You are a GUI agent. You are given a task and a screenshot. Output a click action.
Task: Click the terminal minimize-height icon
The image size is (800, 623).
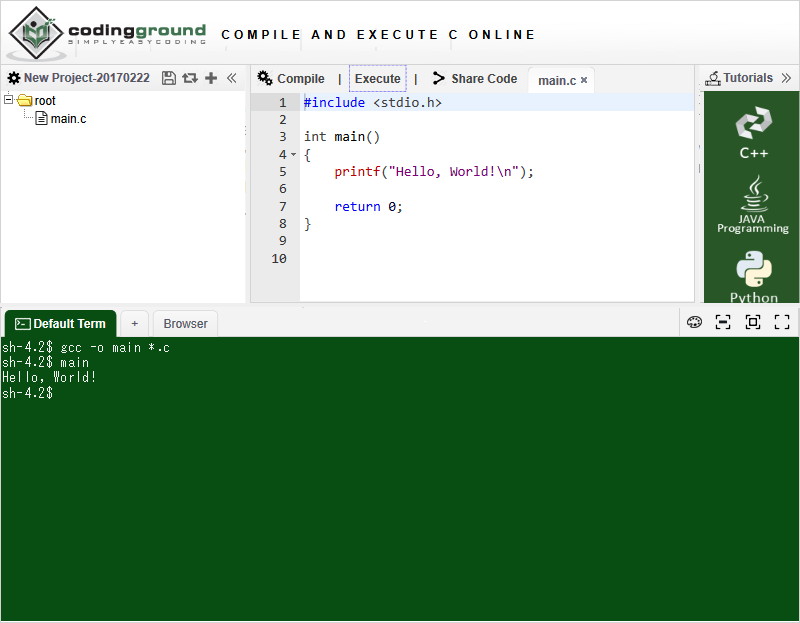click(x=723, y=322)
